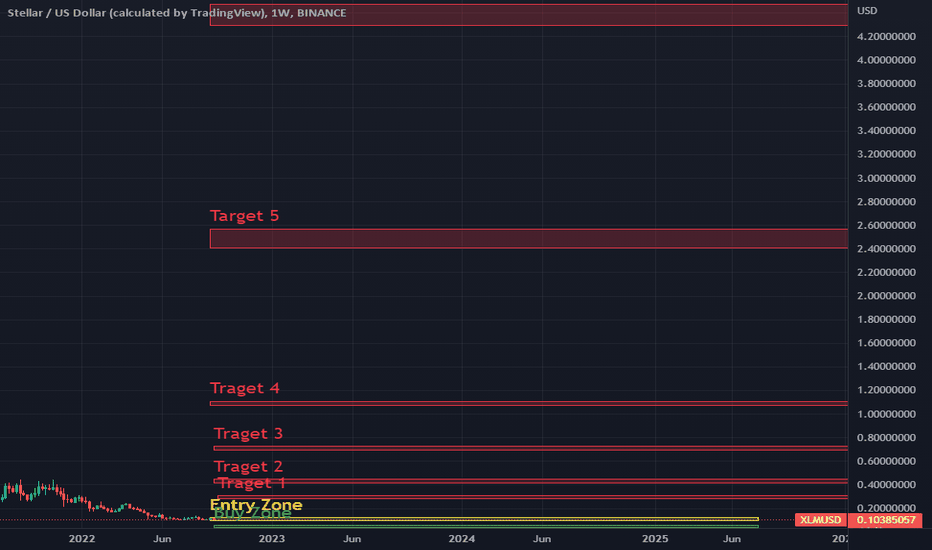
Task: Click the 2024 year label on time axis
Action: point(462,539)
